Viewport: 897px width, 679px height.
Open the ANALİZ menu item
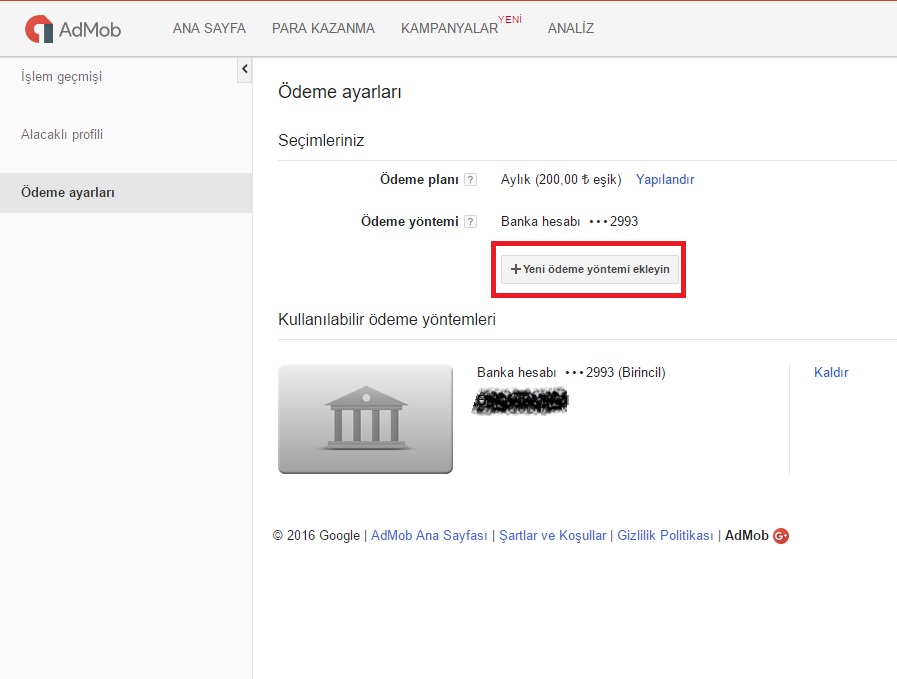click(x=570, y=29)
